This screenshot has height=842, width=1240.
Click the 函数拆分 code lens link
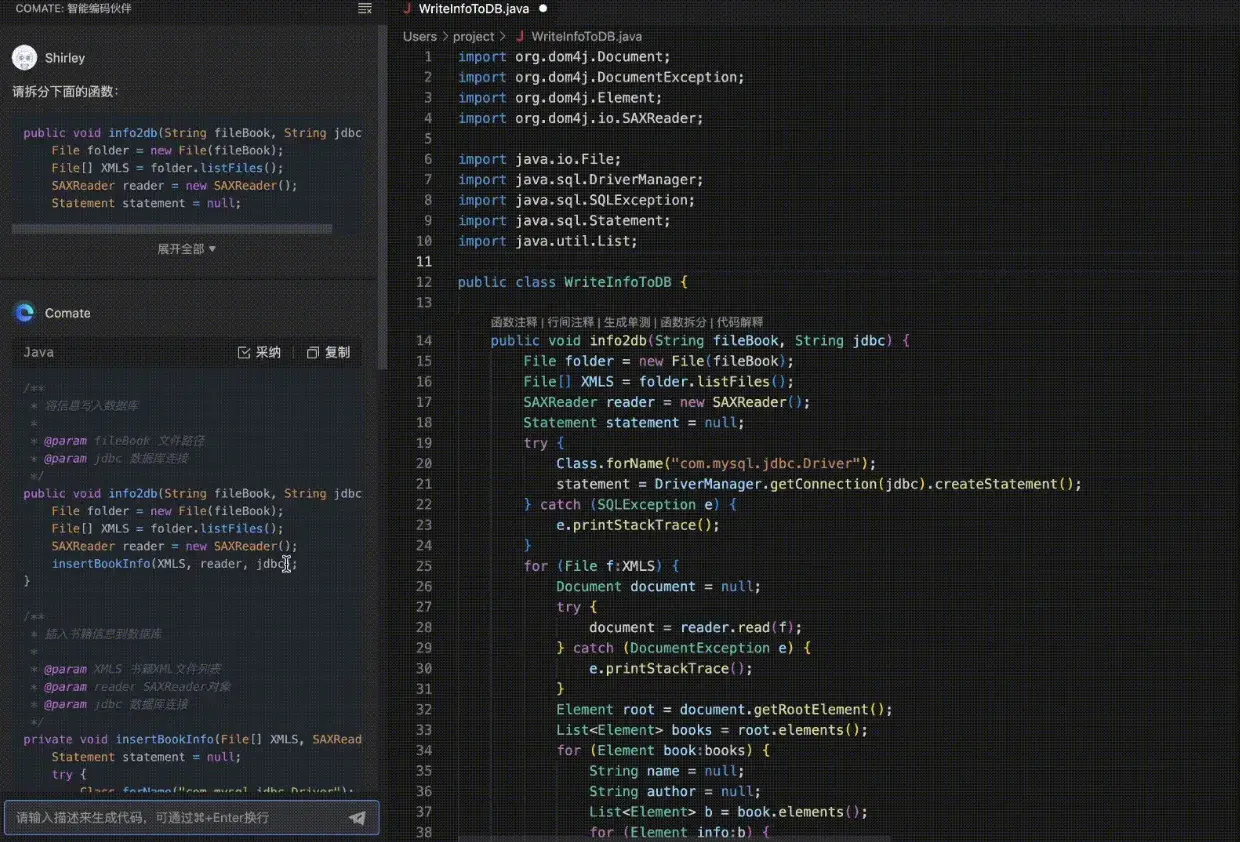point(683,322)
